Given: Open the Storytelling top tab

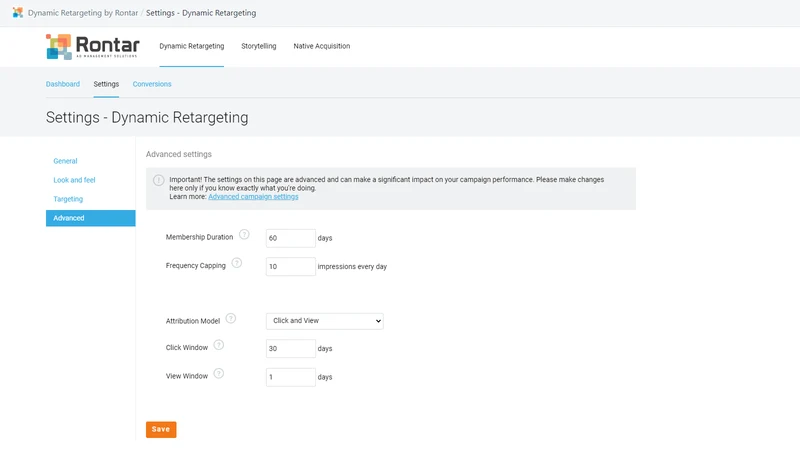Looking at the screenshot, I should tap(259, 46).
